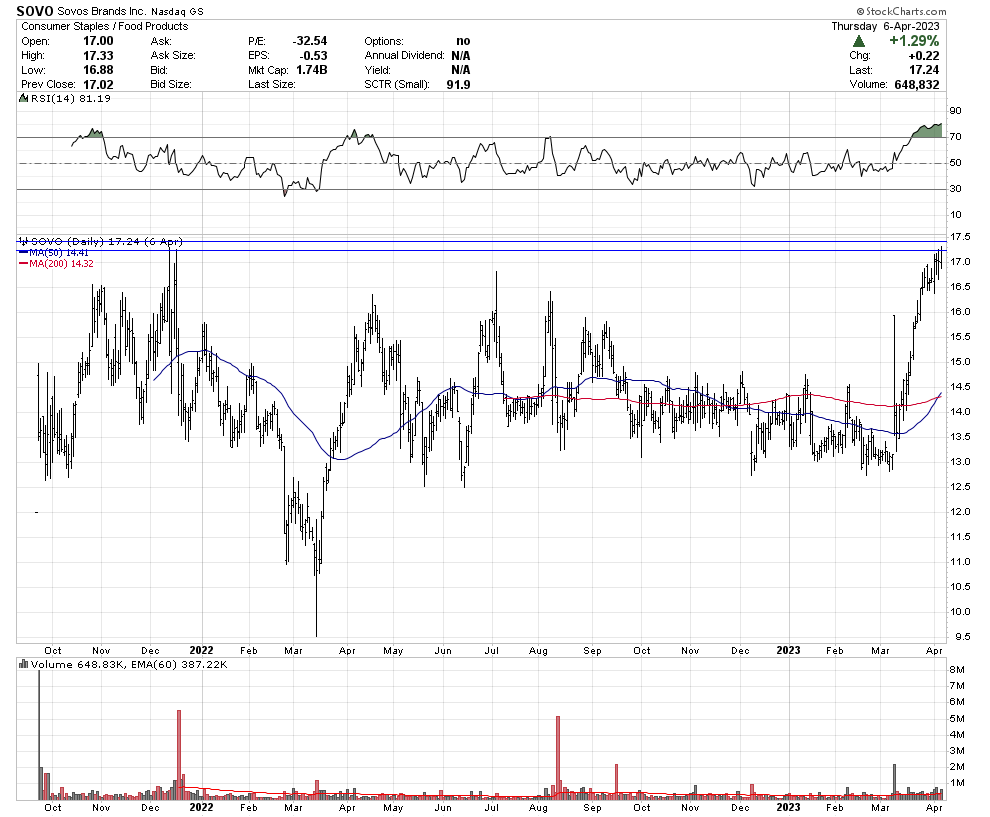Click the Mkt Cap value 1.74B

[312, 70]
